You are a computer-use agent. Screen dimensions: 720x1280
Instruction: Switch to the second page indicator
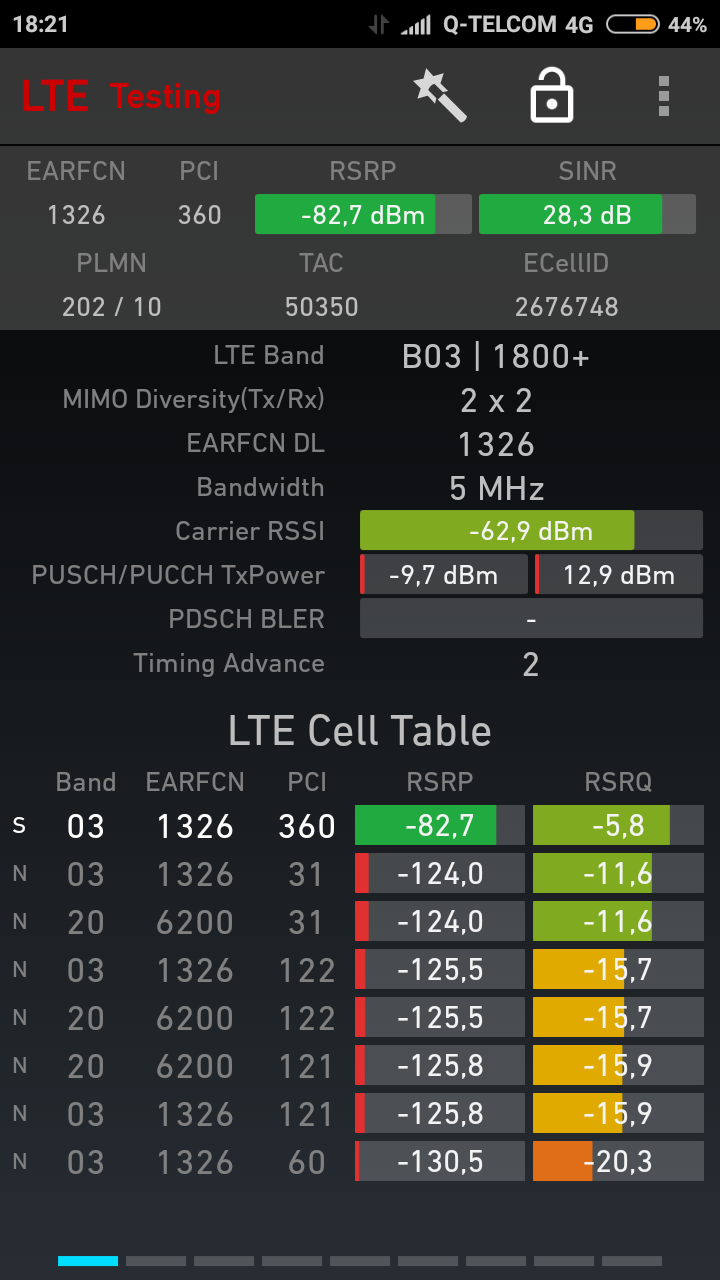tap(156, 1261)
